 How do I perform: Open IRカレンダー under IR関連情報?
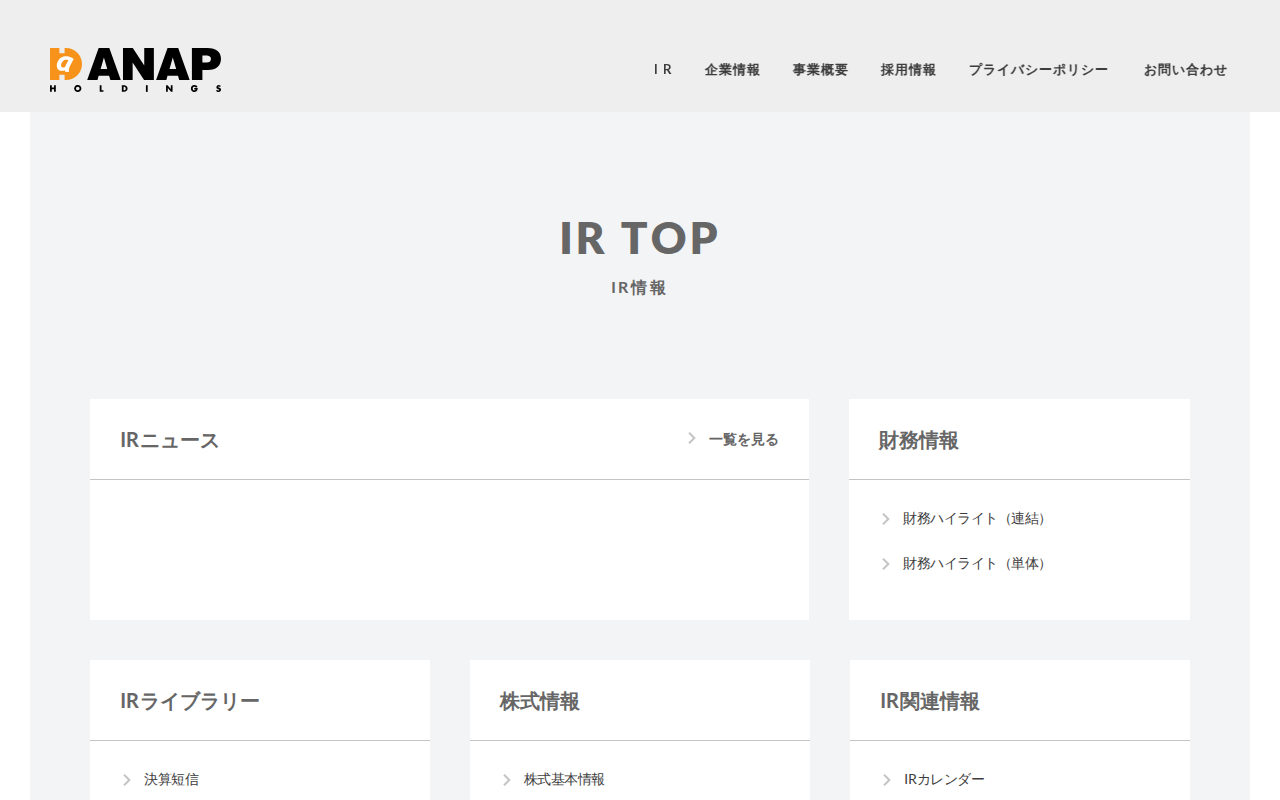tap(944, 780)
